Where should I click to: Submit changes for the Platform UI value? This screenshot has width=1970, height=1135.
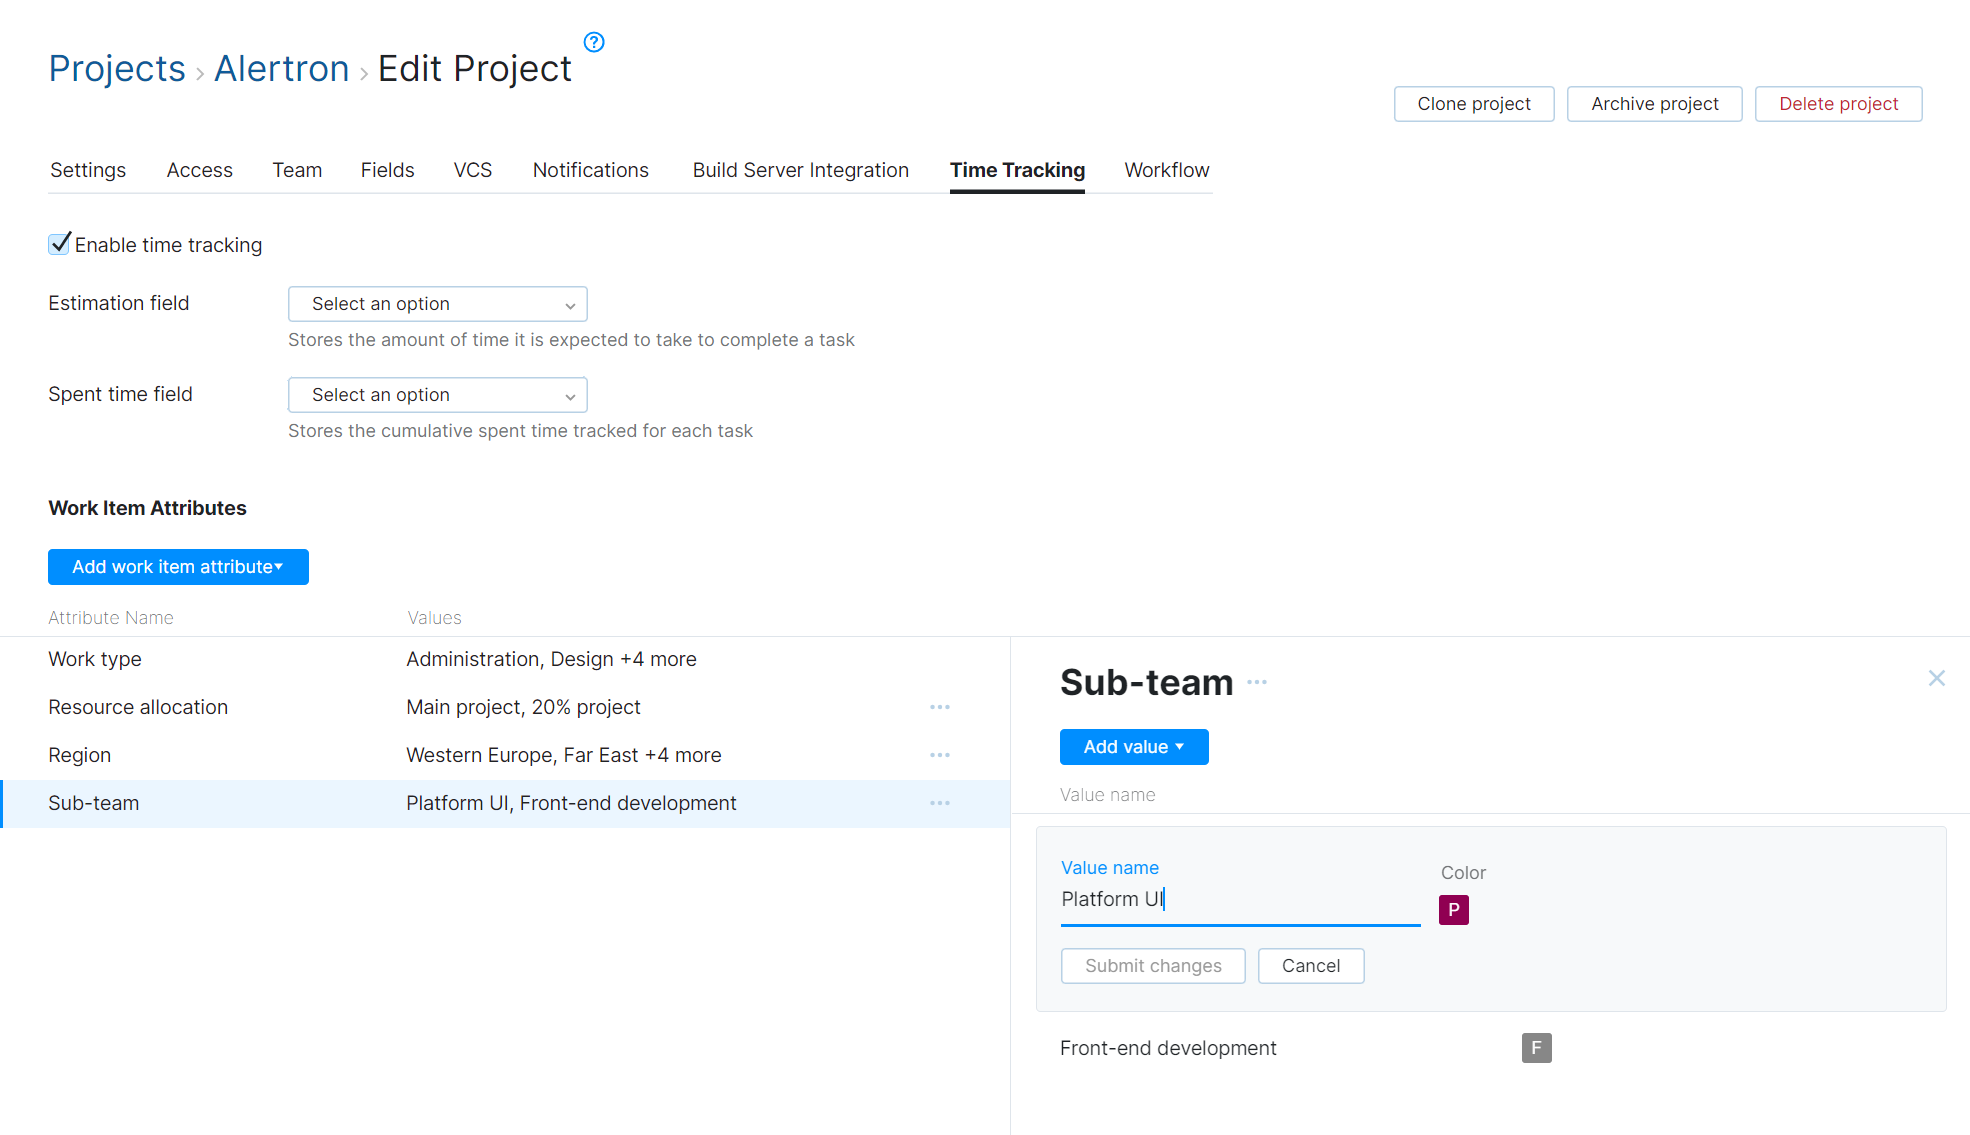[1152, 965]
